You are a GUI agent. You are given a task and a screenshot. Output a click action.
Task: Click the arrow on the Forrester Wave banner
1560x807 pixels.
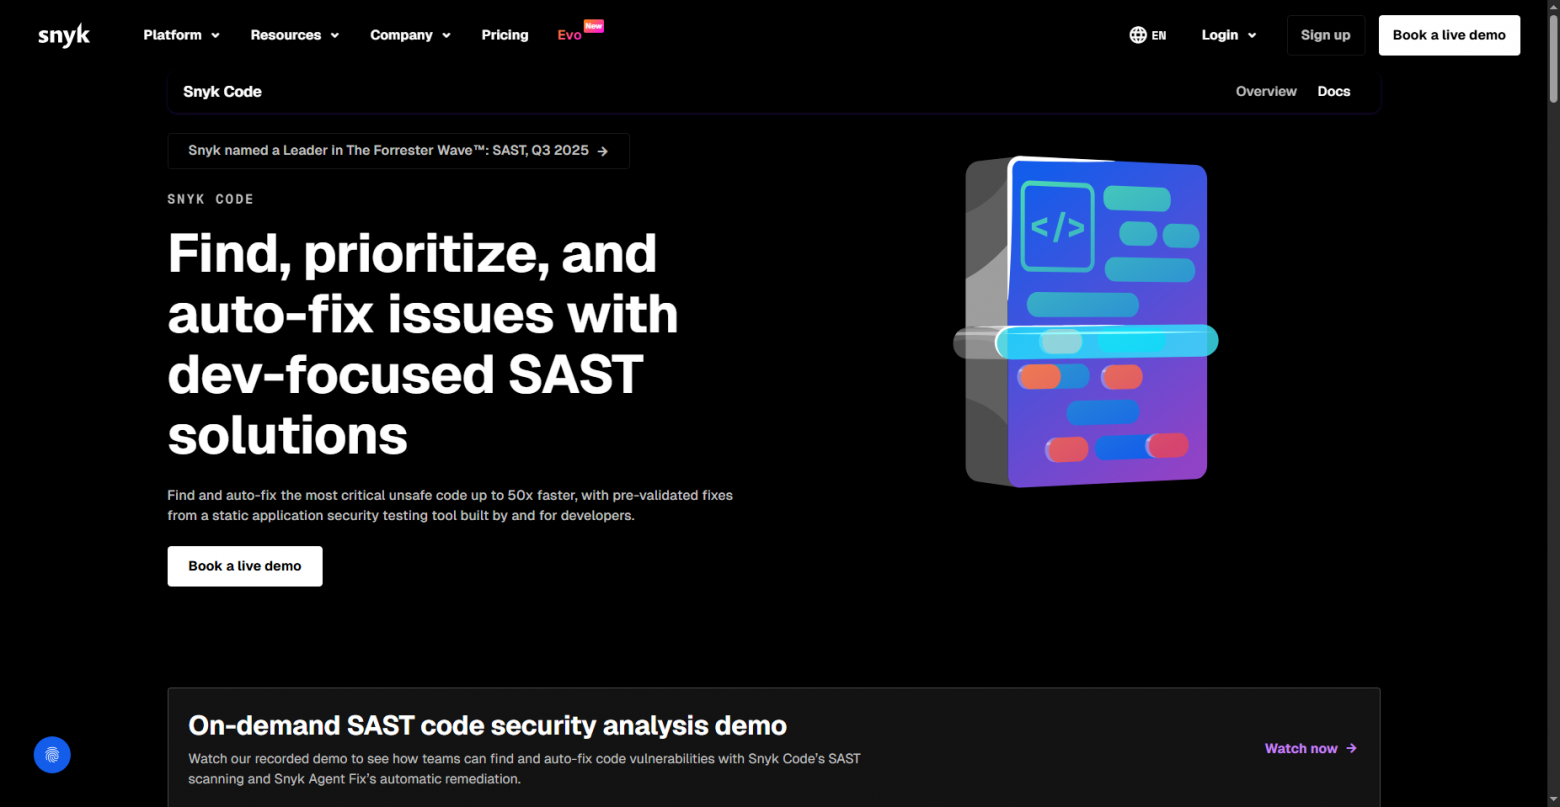[x=602, y=151]
